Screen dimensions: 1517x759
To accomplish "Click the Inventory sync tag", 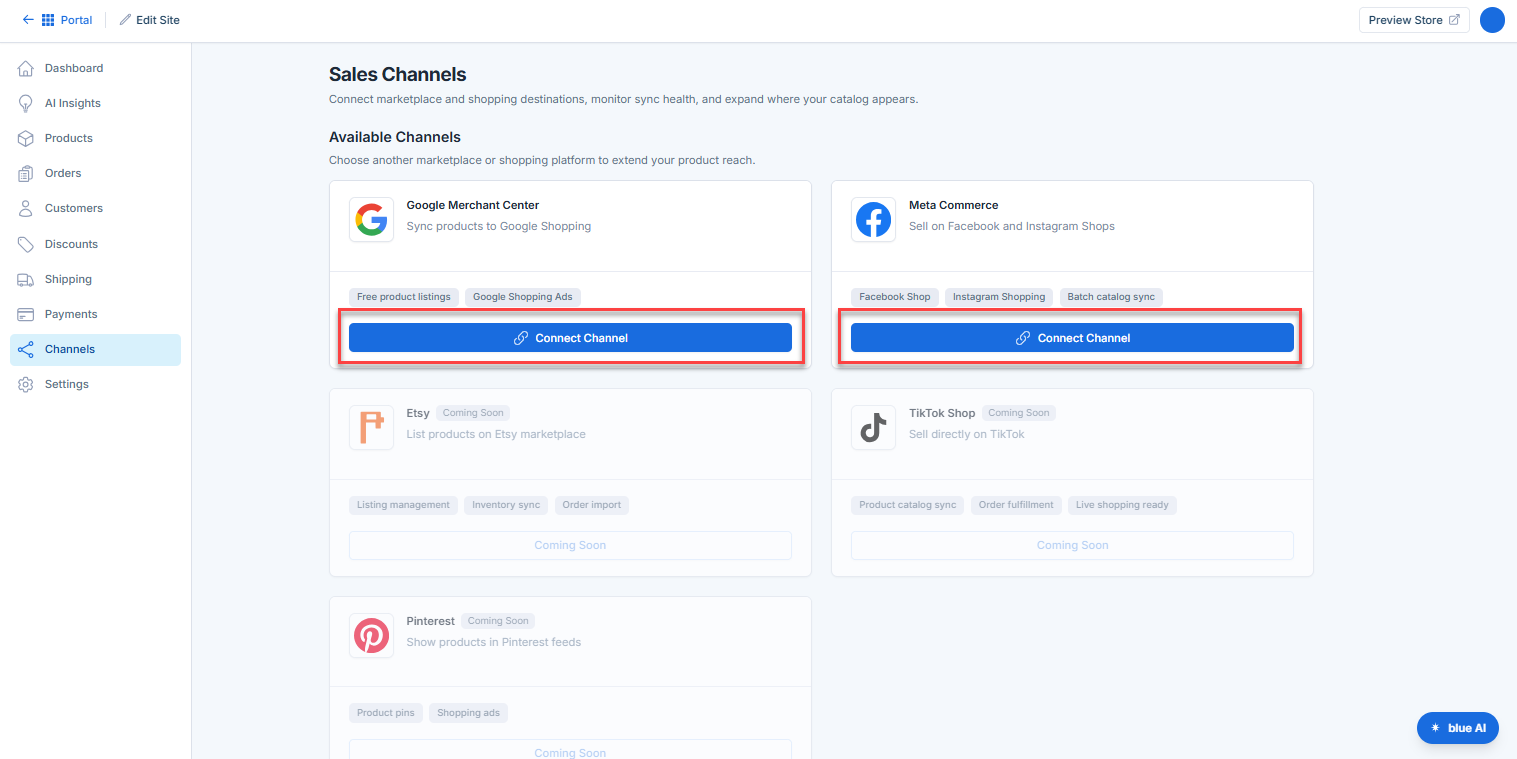I will [506, 505].
